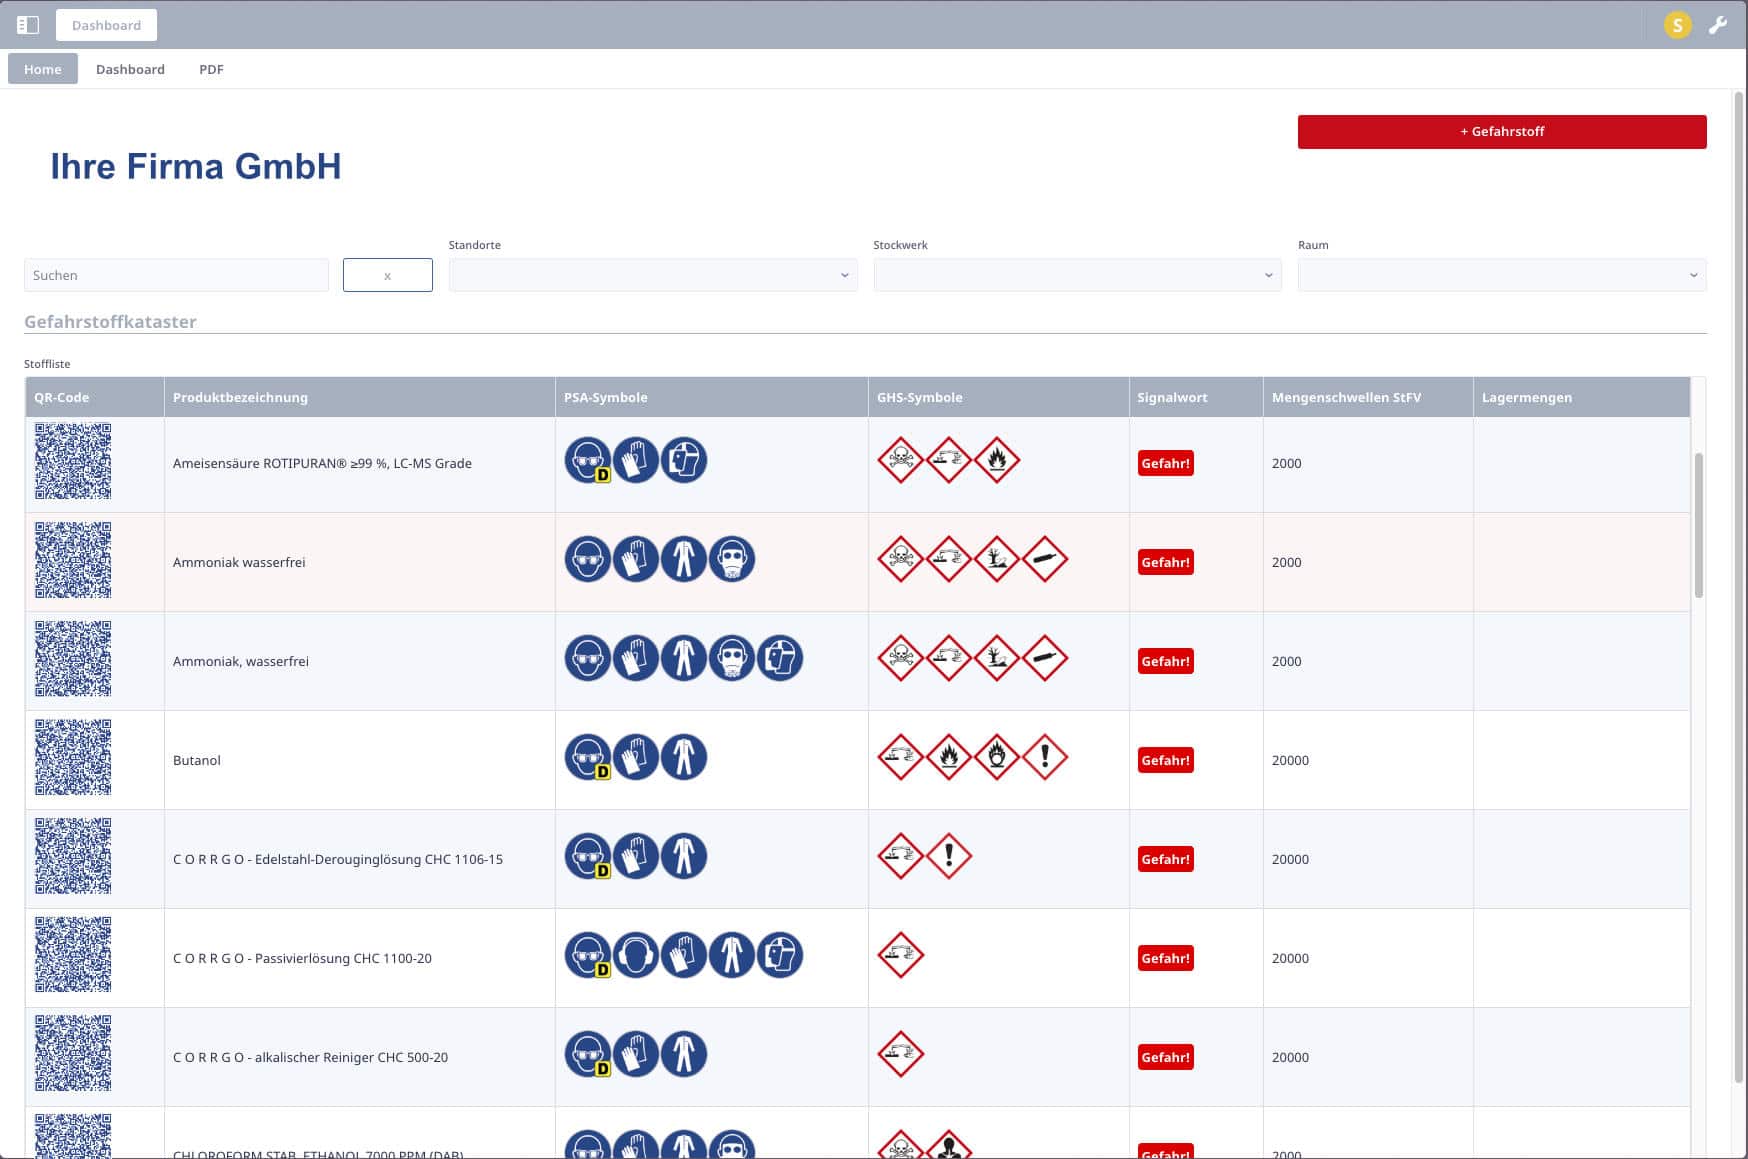
Task: Select the Dashboard menu tab
Action: (130, 69)
